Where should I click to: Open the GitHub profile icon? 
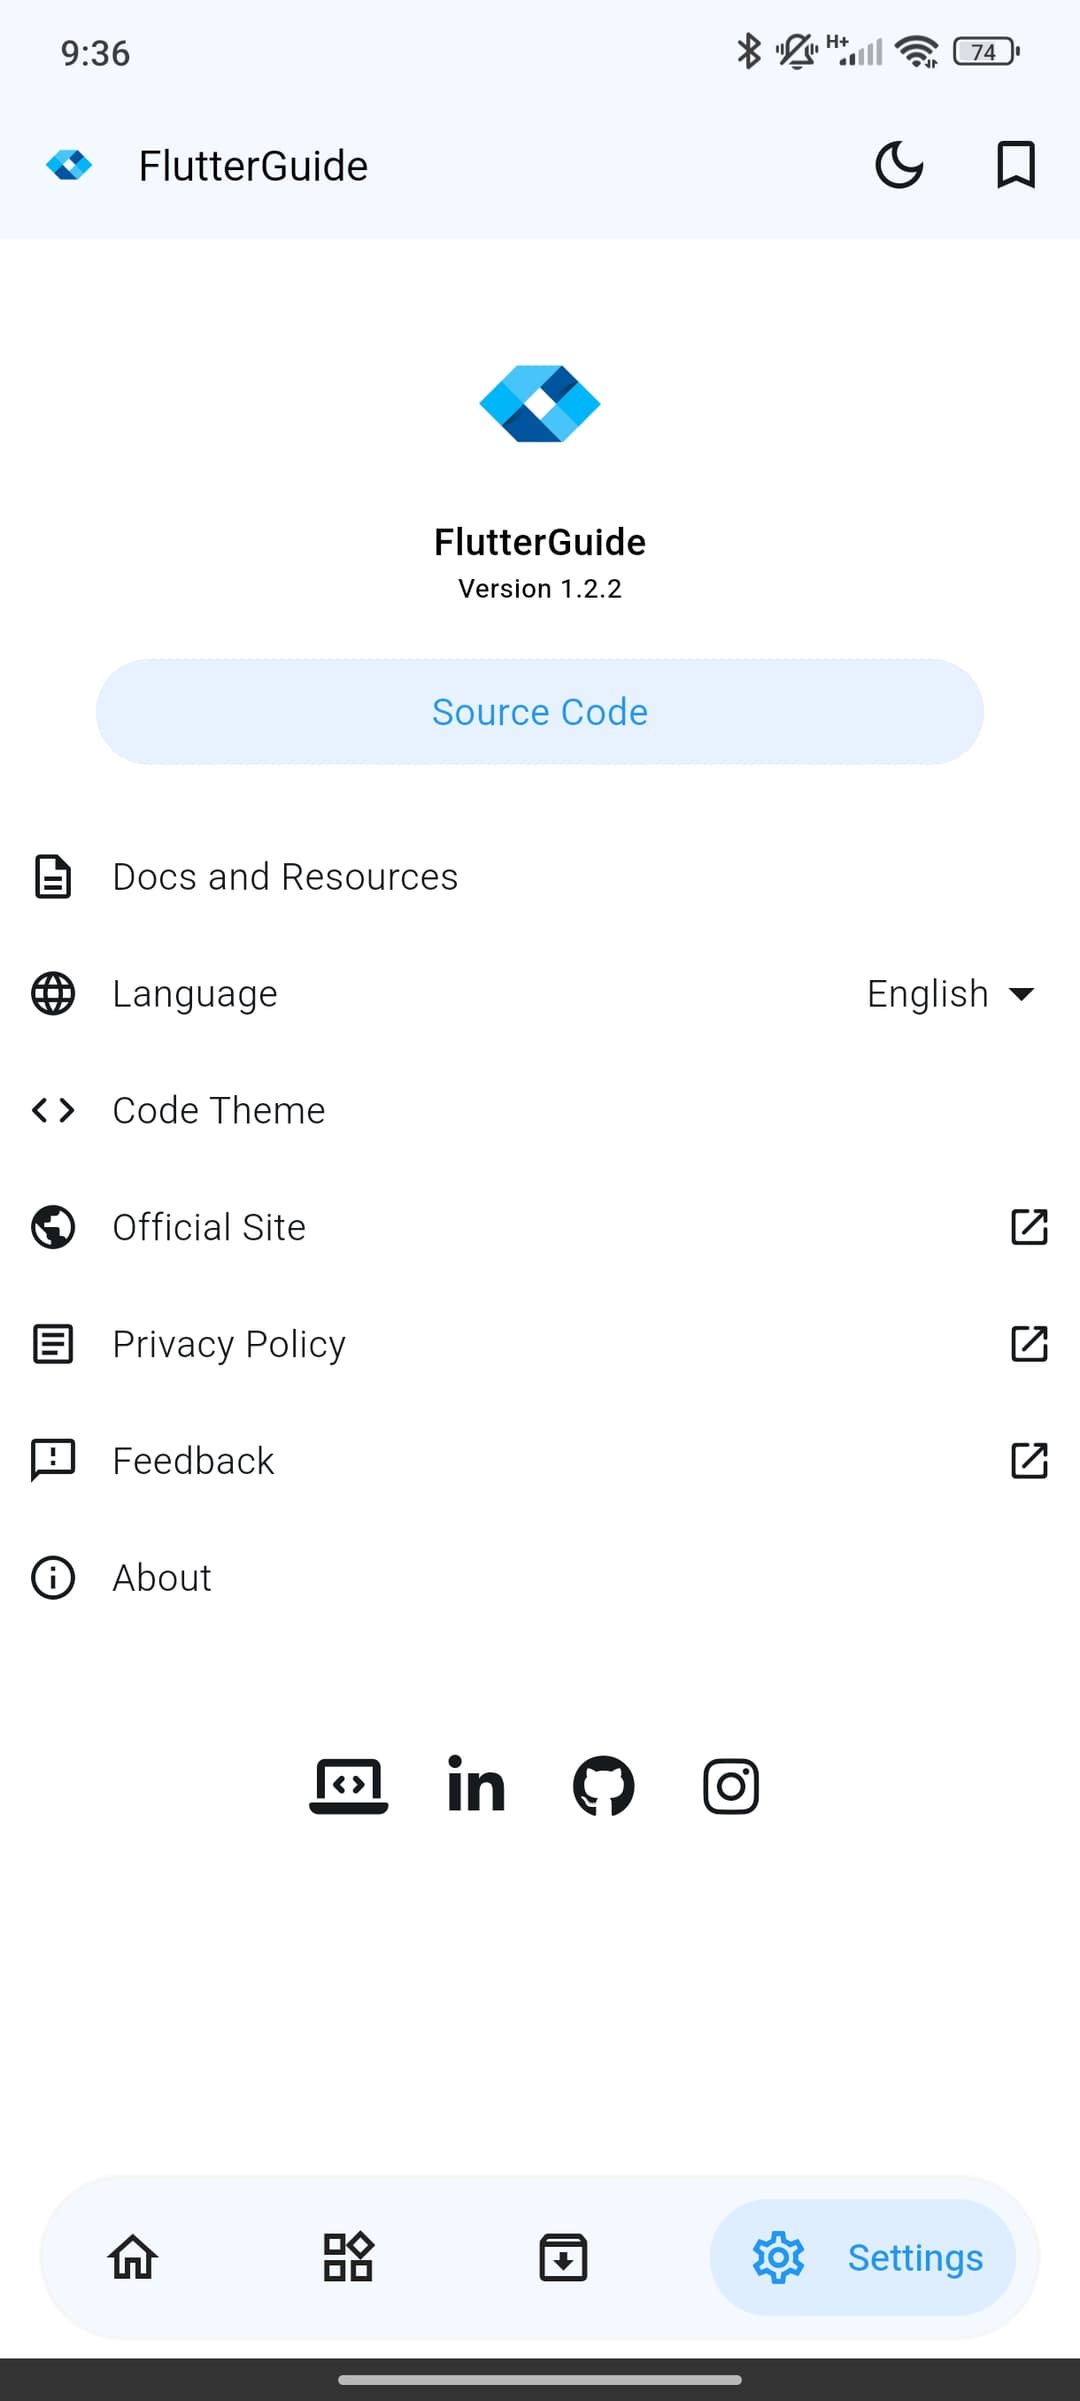coord(603,1786)
